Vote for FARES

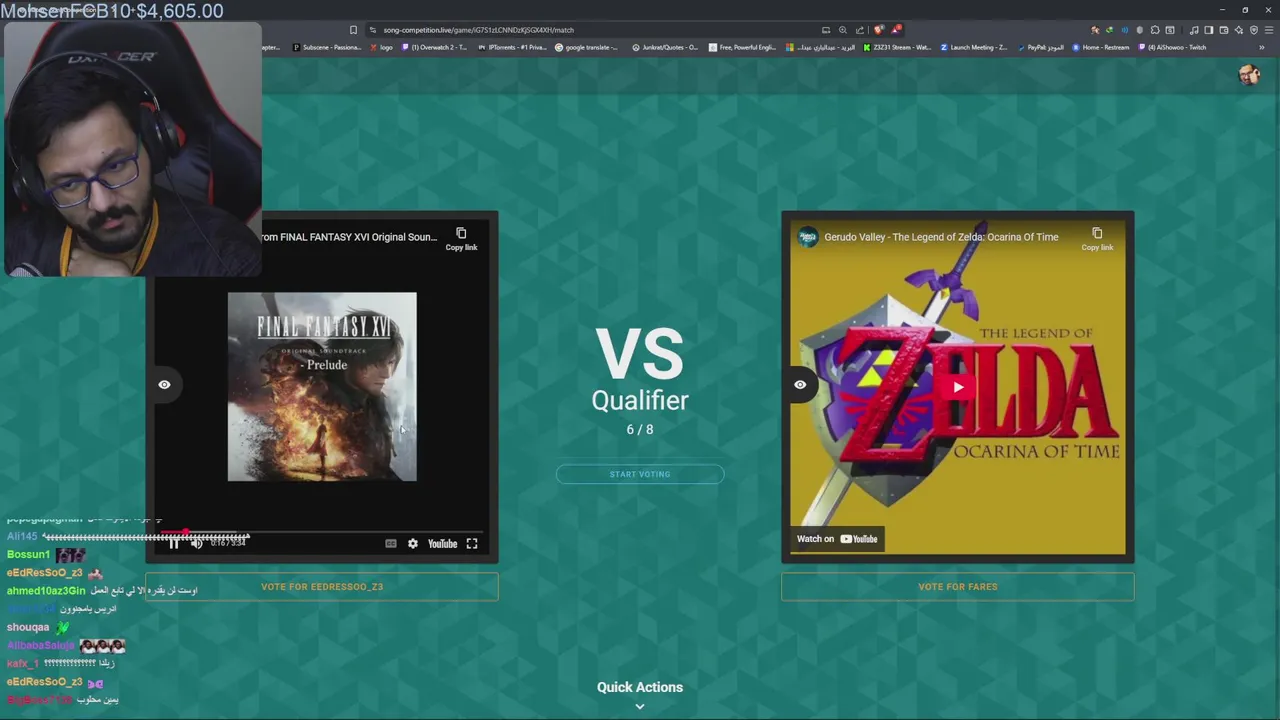click(958, 587)
